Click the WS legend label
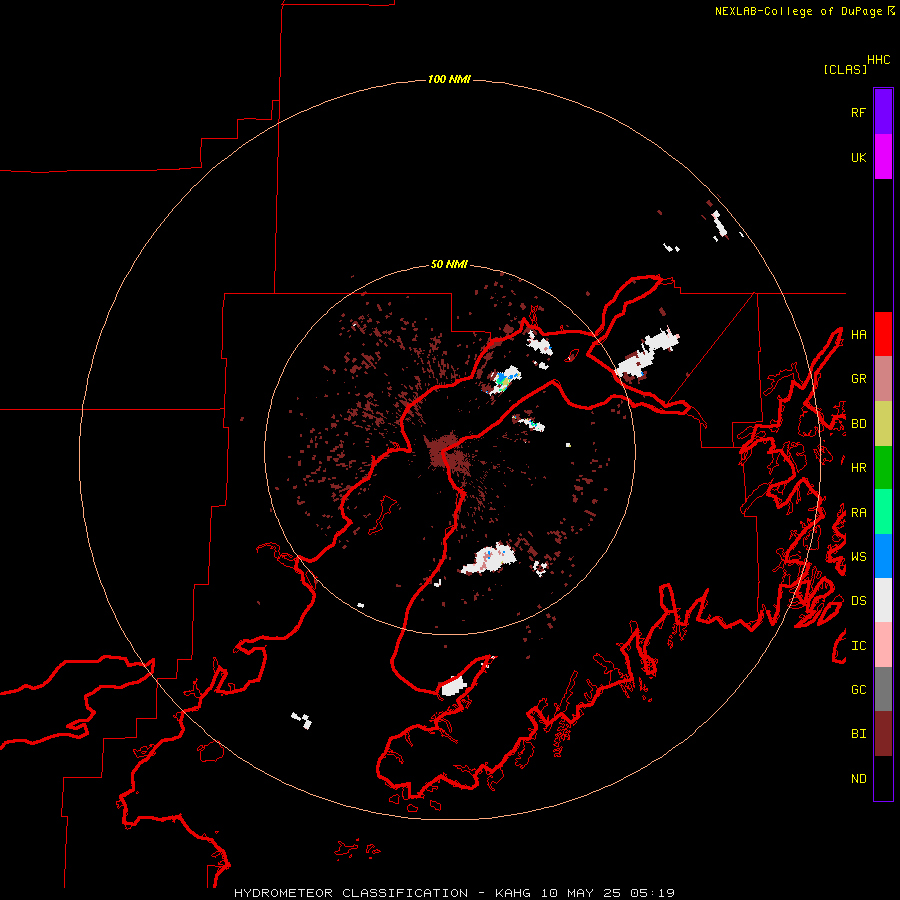This screenshot has width=900, height=900. point(858,557)
